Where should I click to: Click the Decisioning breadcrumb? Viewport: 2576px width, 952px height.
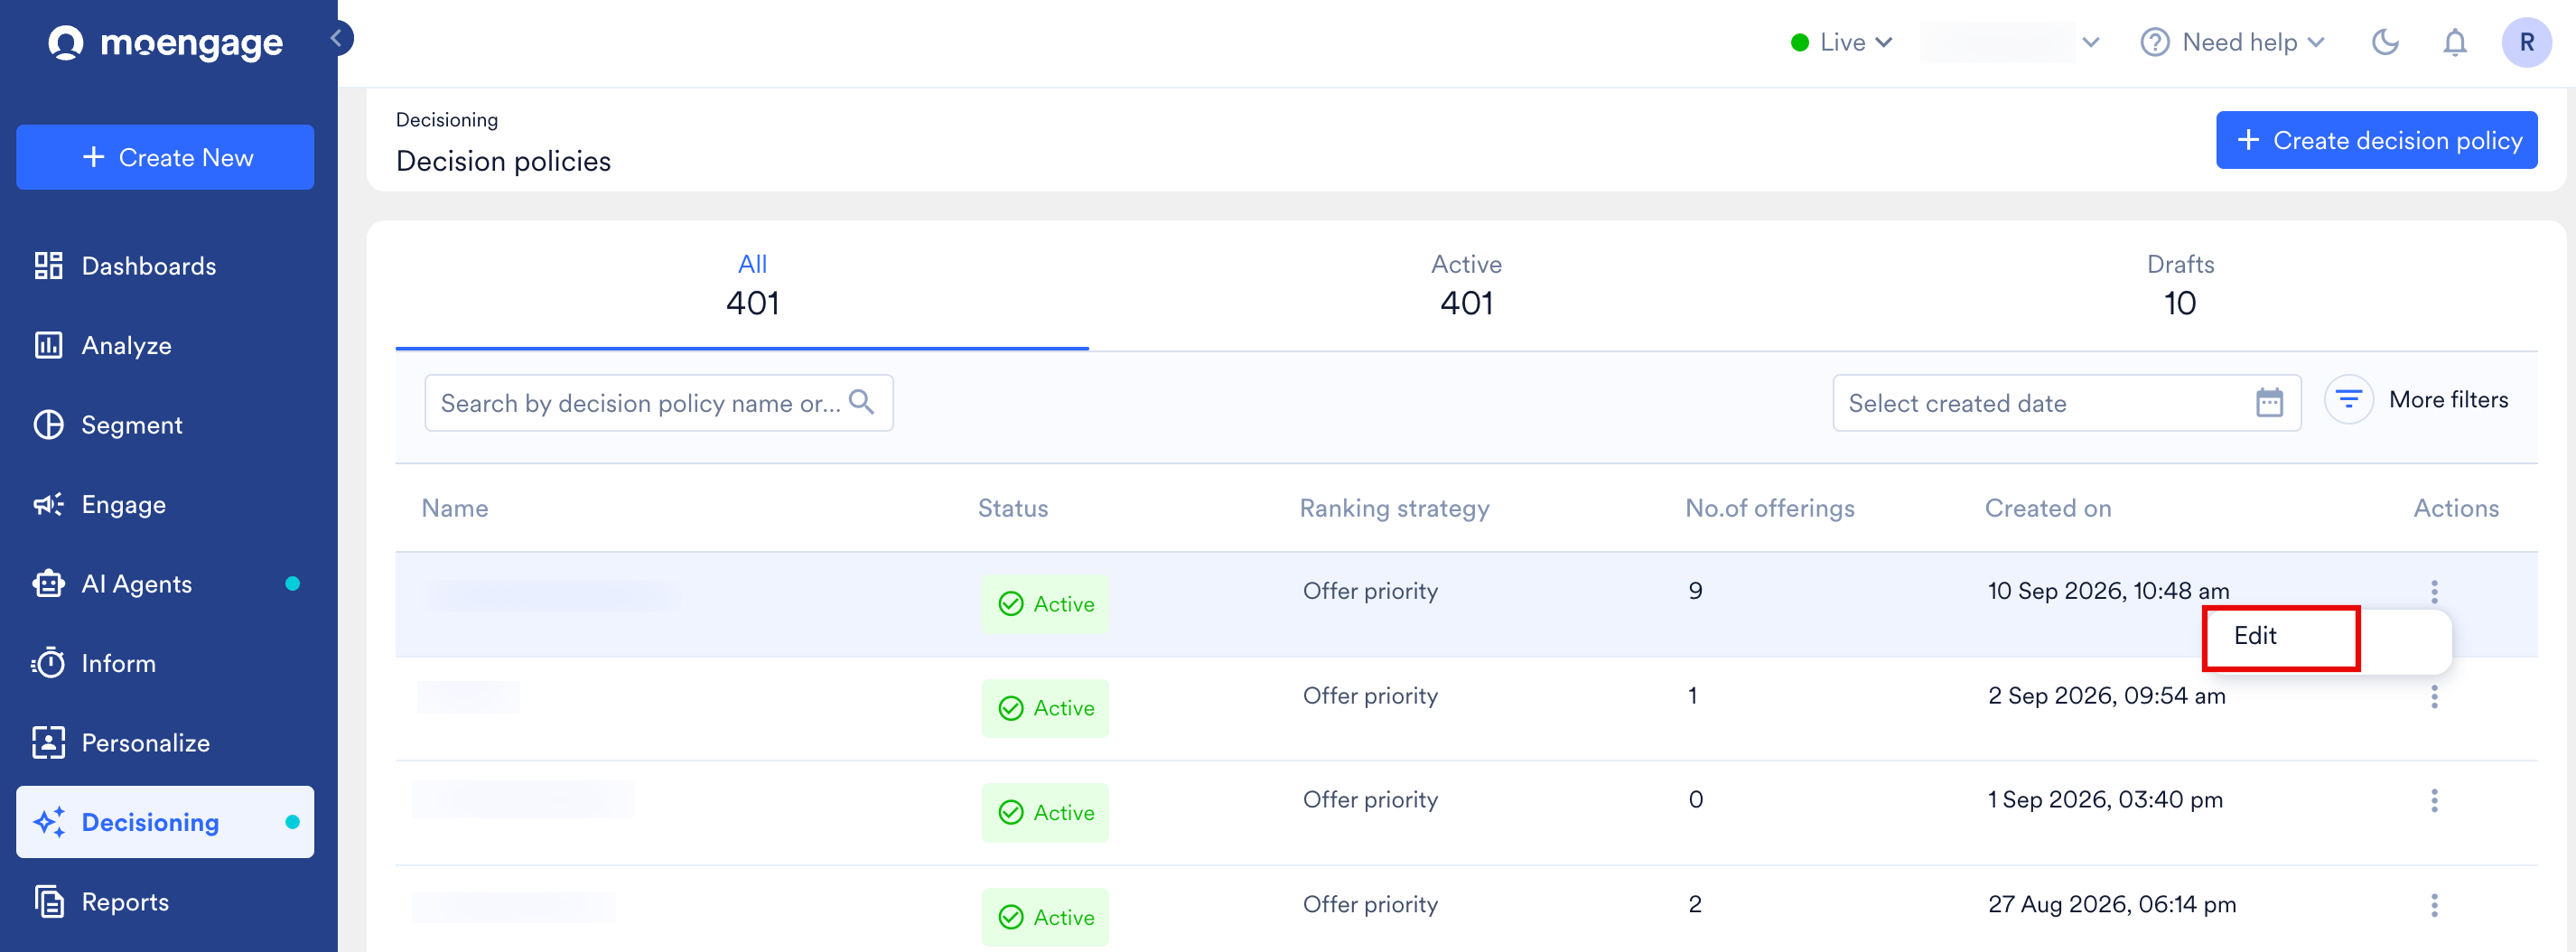(x=446, y=119)
